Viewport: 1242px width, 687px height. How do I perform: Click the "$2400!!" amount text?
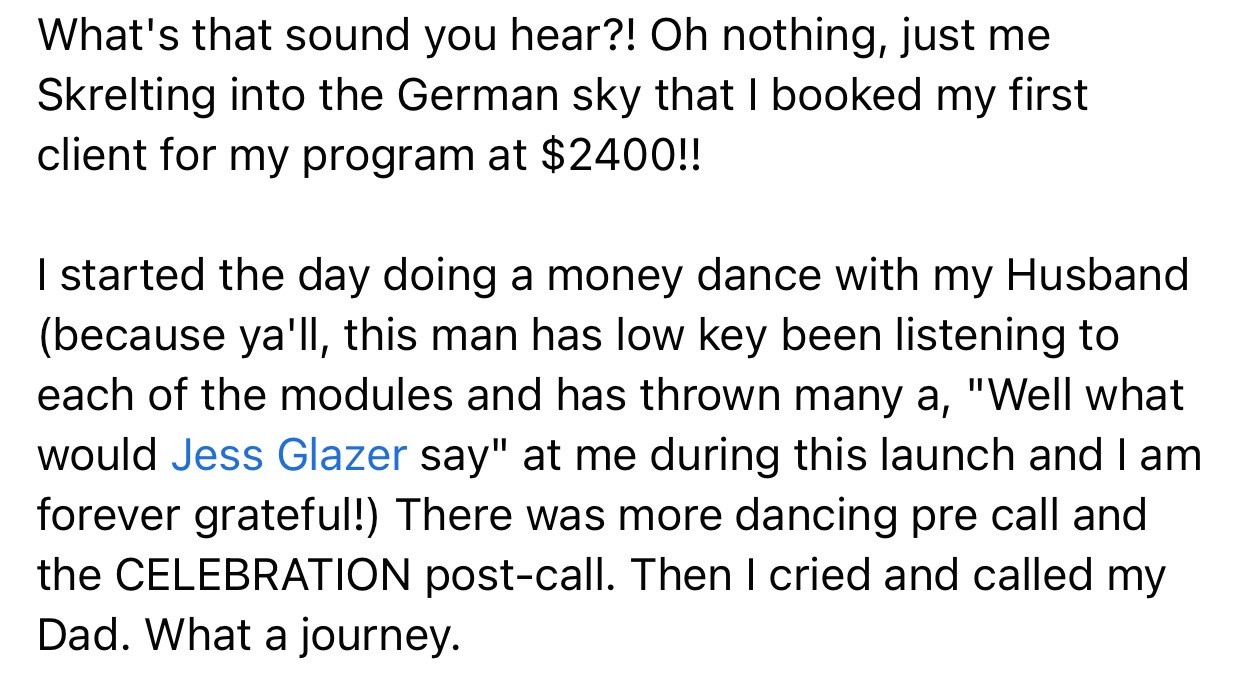[620, 156]
